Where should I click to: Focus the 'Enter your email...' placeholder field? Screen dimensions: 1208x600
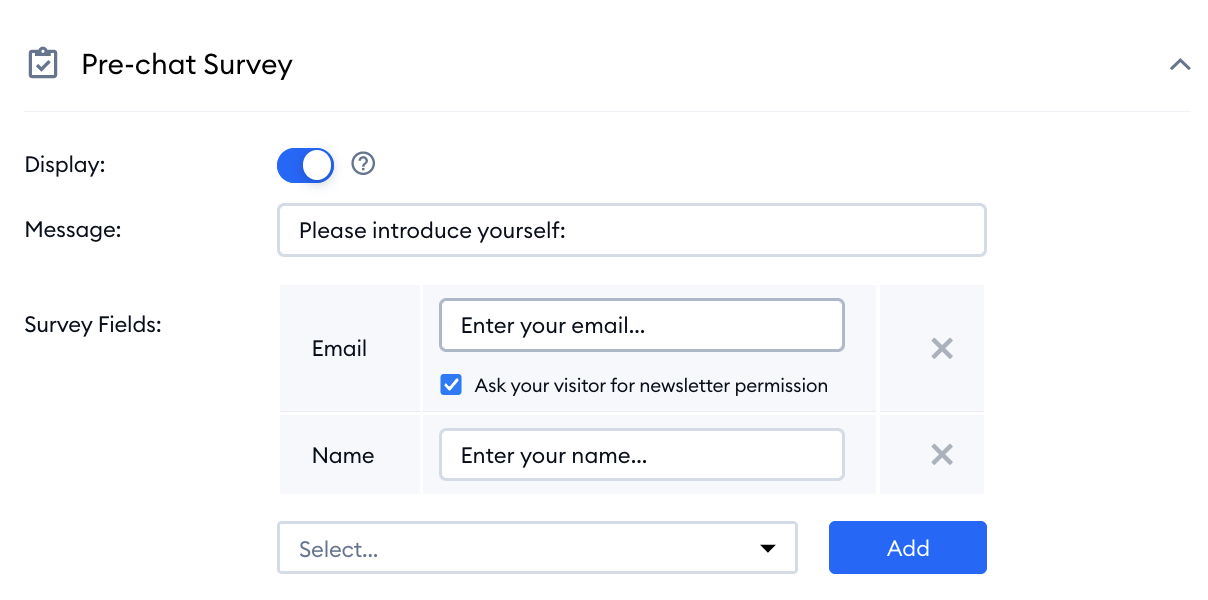click(642, 325)
